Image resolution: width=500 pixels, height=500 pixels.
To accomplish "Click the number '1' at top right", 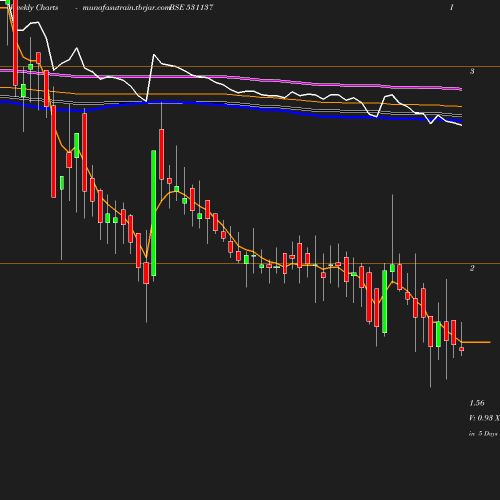I will pos(452,7).
